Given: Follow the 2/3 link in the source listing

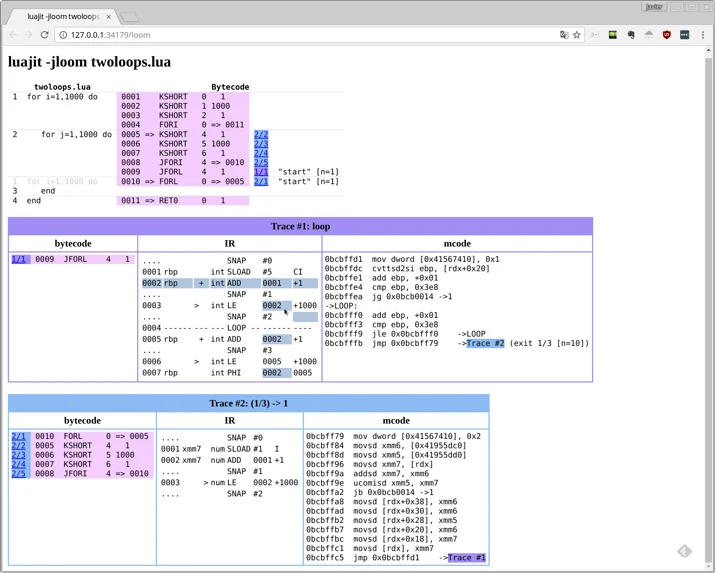Looking at the screenshot, I should coord(261,144).
